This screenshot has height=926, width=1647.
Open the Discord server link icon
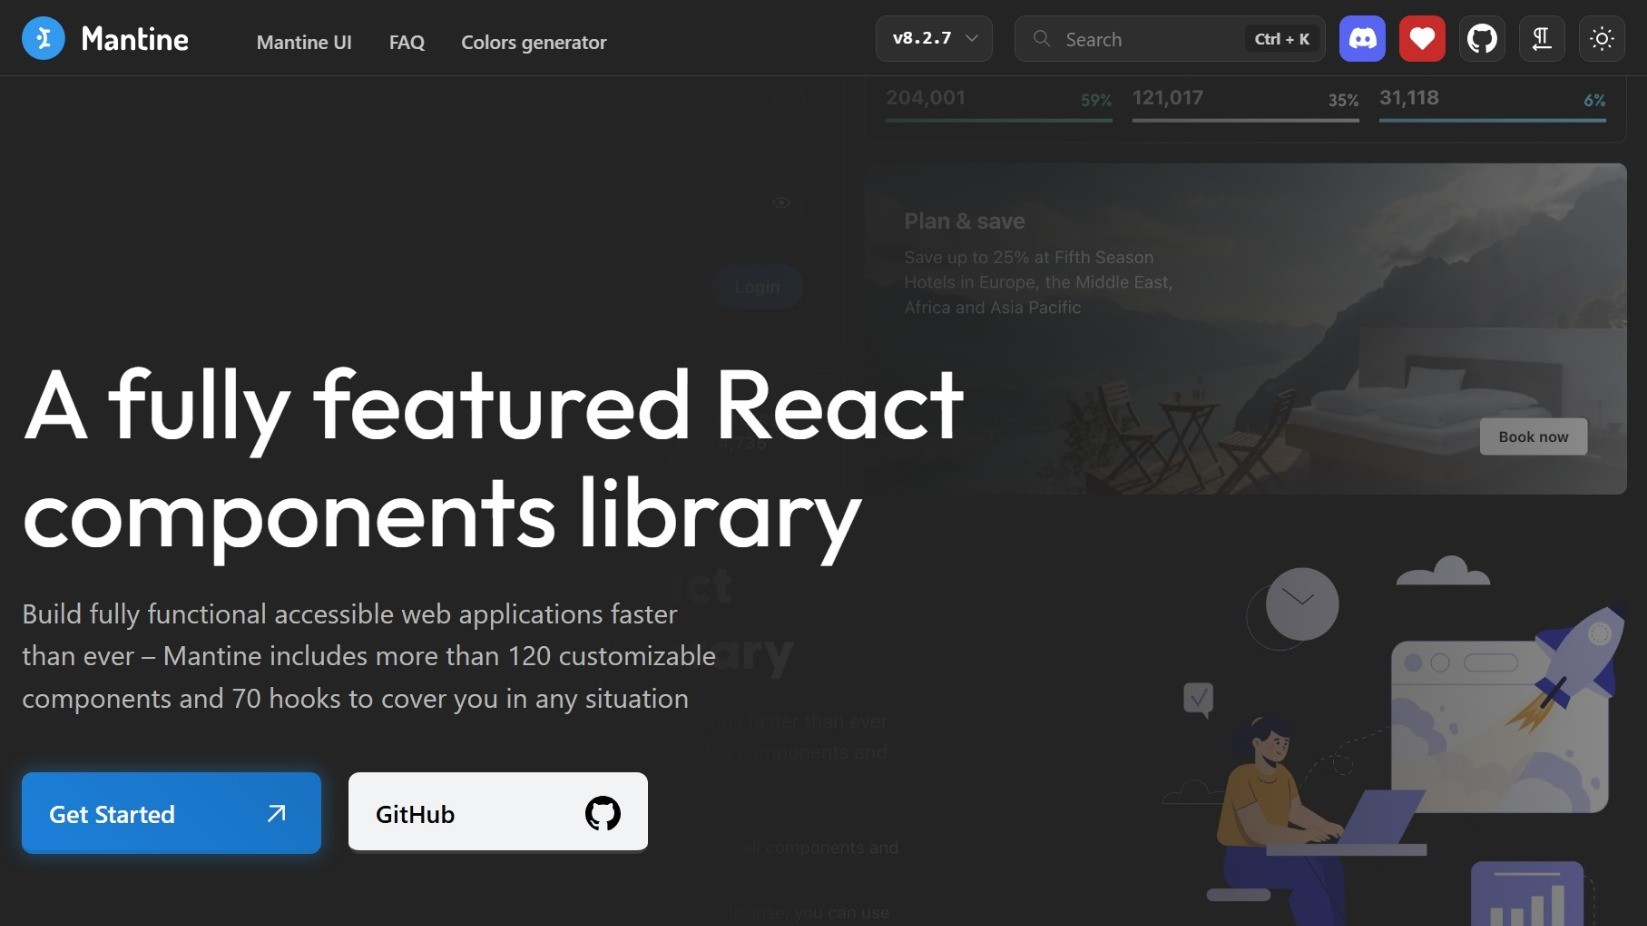1362,39
